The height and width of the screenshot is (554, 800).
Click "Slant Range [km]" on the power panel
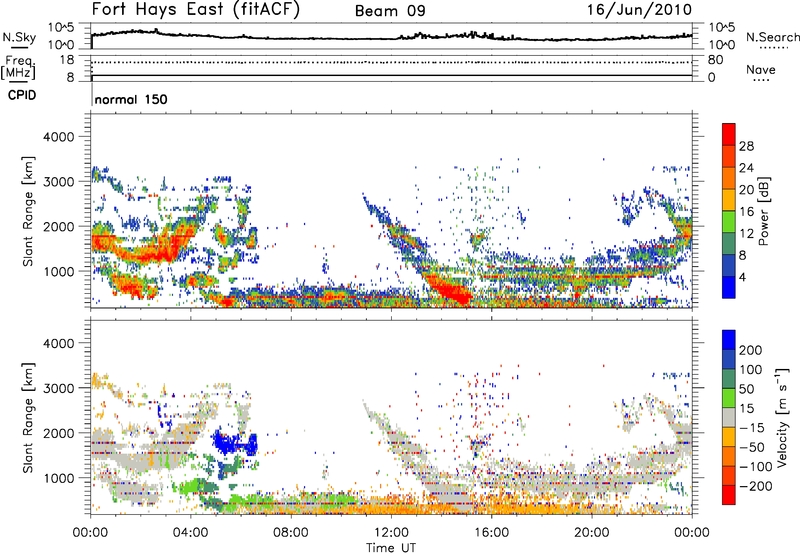pos(28,211)
